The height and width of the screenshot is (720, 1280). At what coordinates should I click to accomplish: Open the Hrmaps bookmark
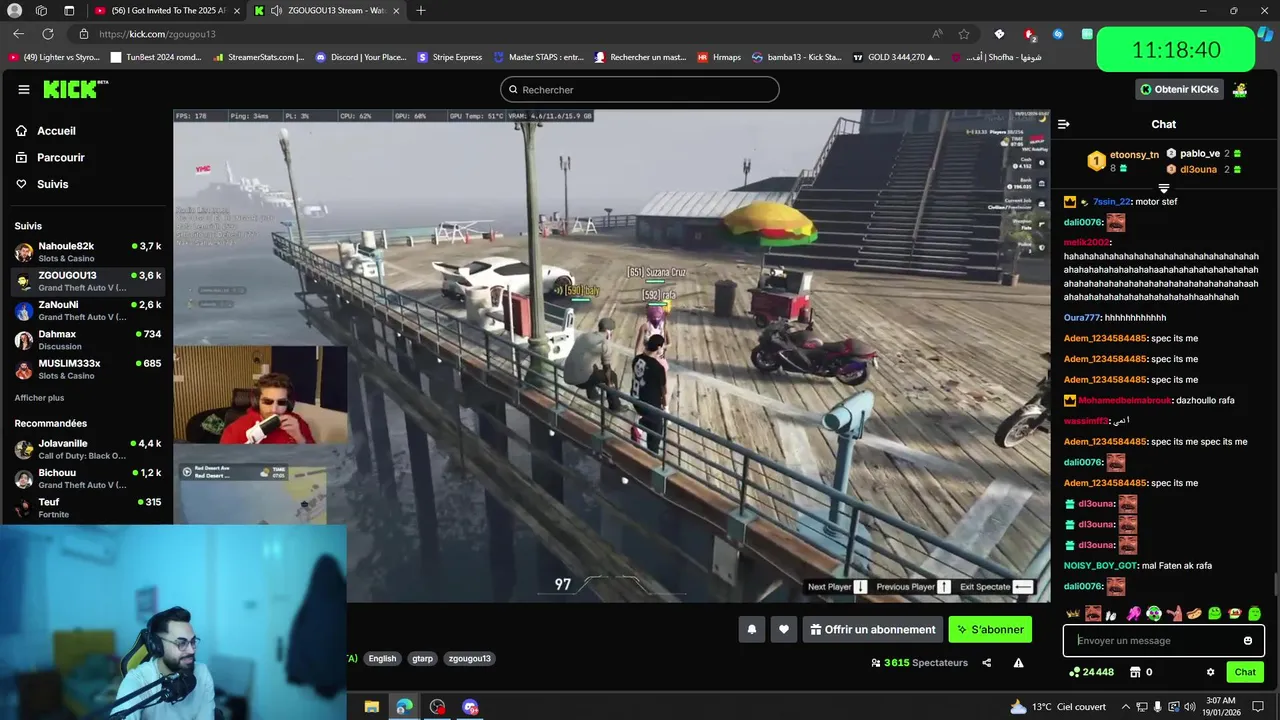point(719,57)
